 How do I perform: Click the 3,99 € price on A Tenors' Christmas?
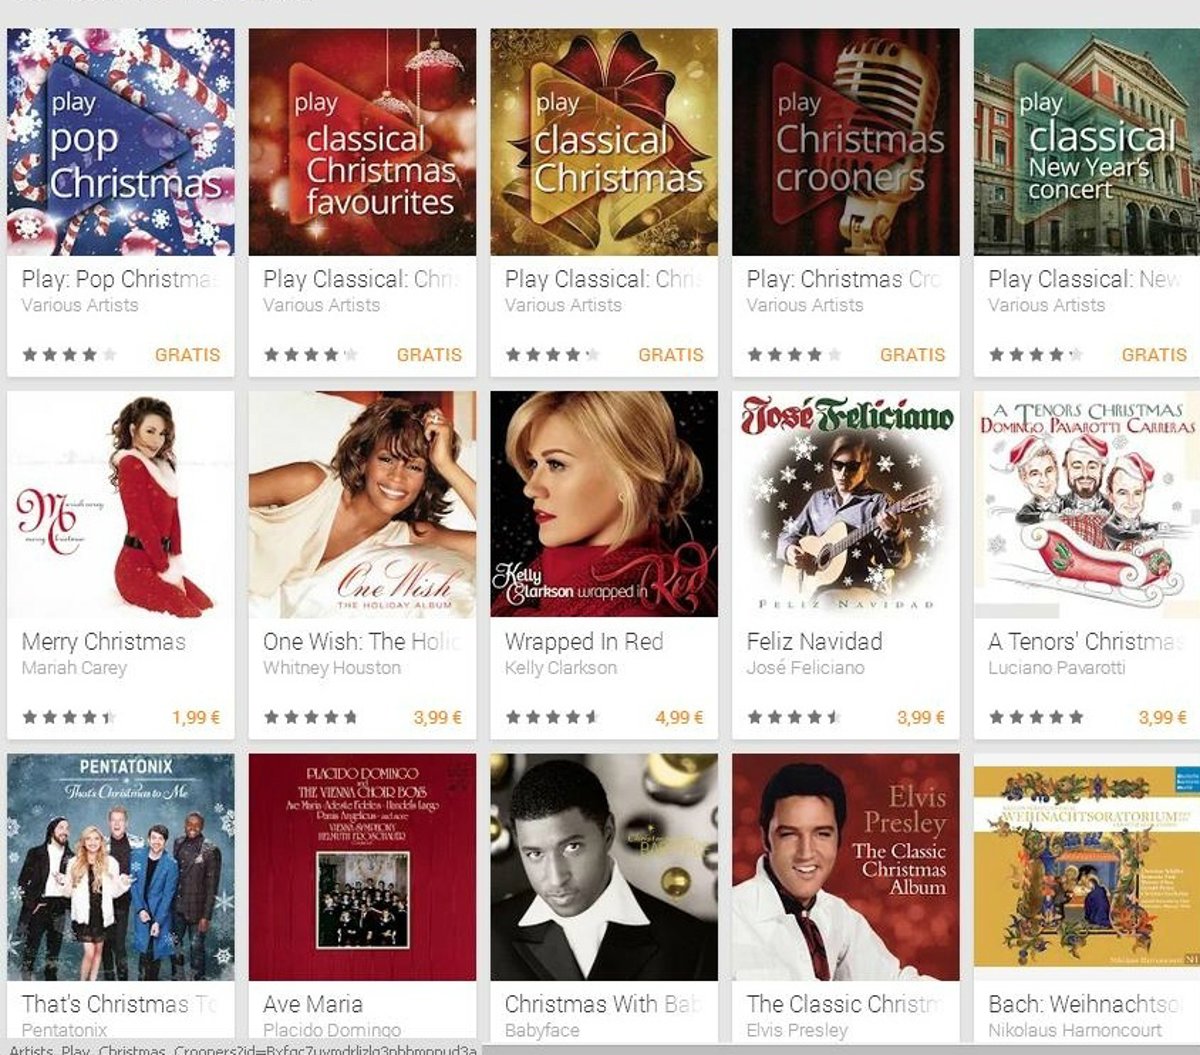(1163, 717)
